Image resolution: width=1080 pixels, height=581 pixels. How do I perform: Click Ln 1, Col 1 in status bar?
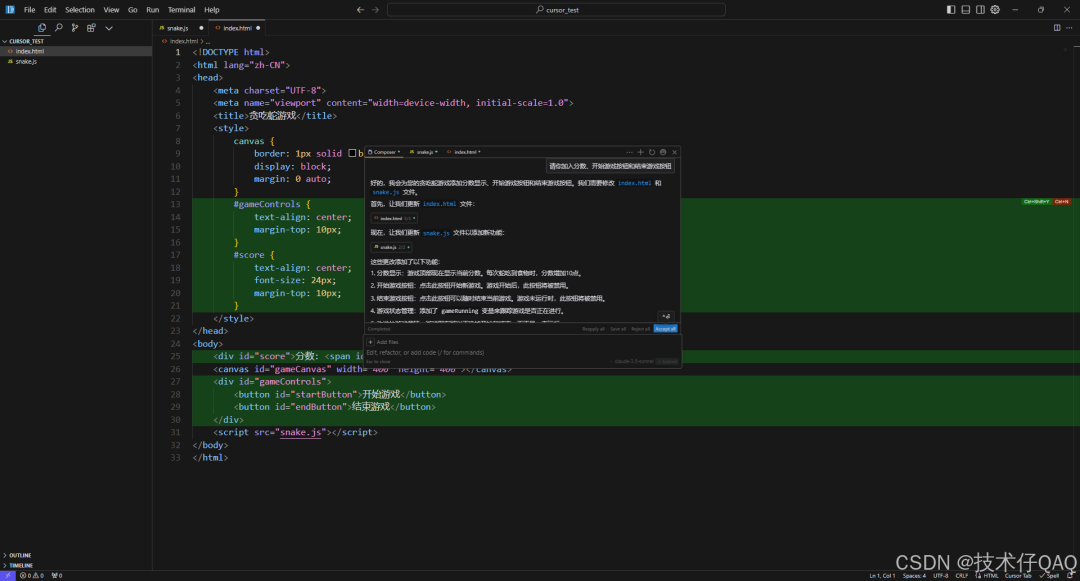click(x=882, y=575)
